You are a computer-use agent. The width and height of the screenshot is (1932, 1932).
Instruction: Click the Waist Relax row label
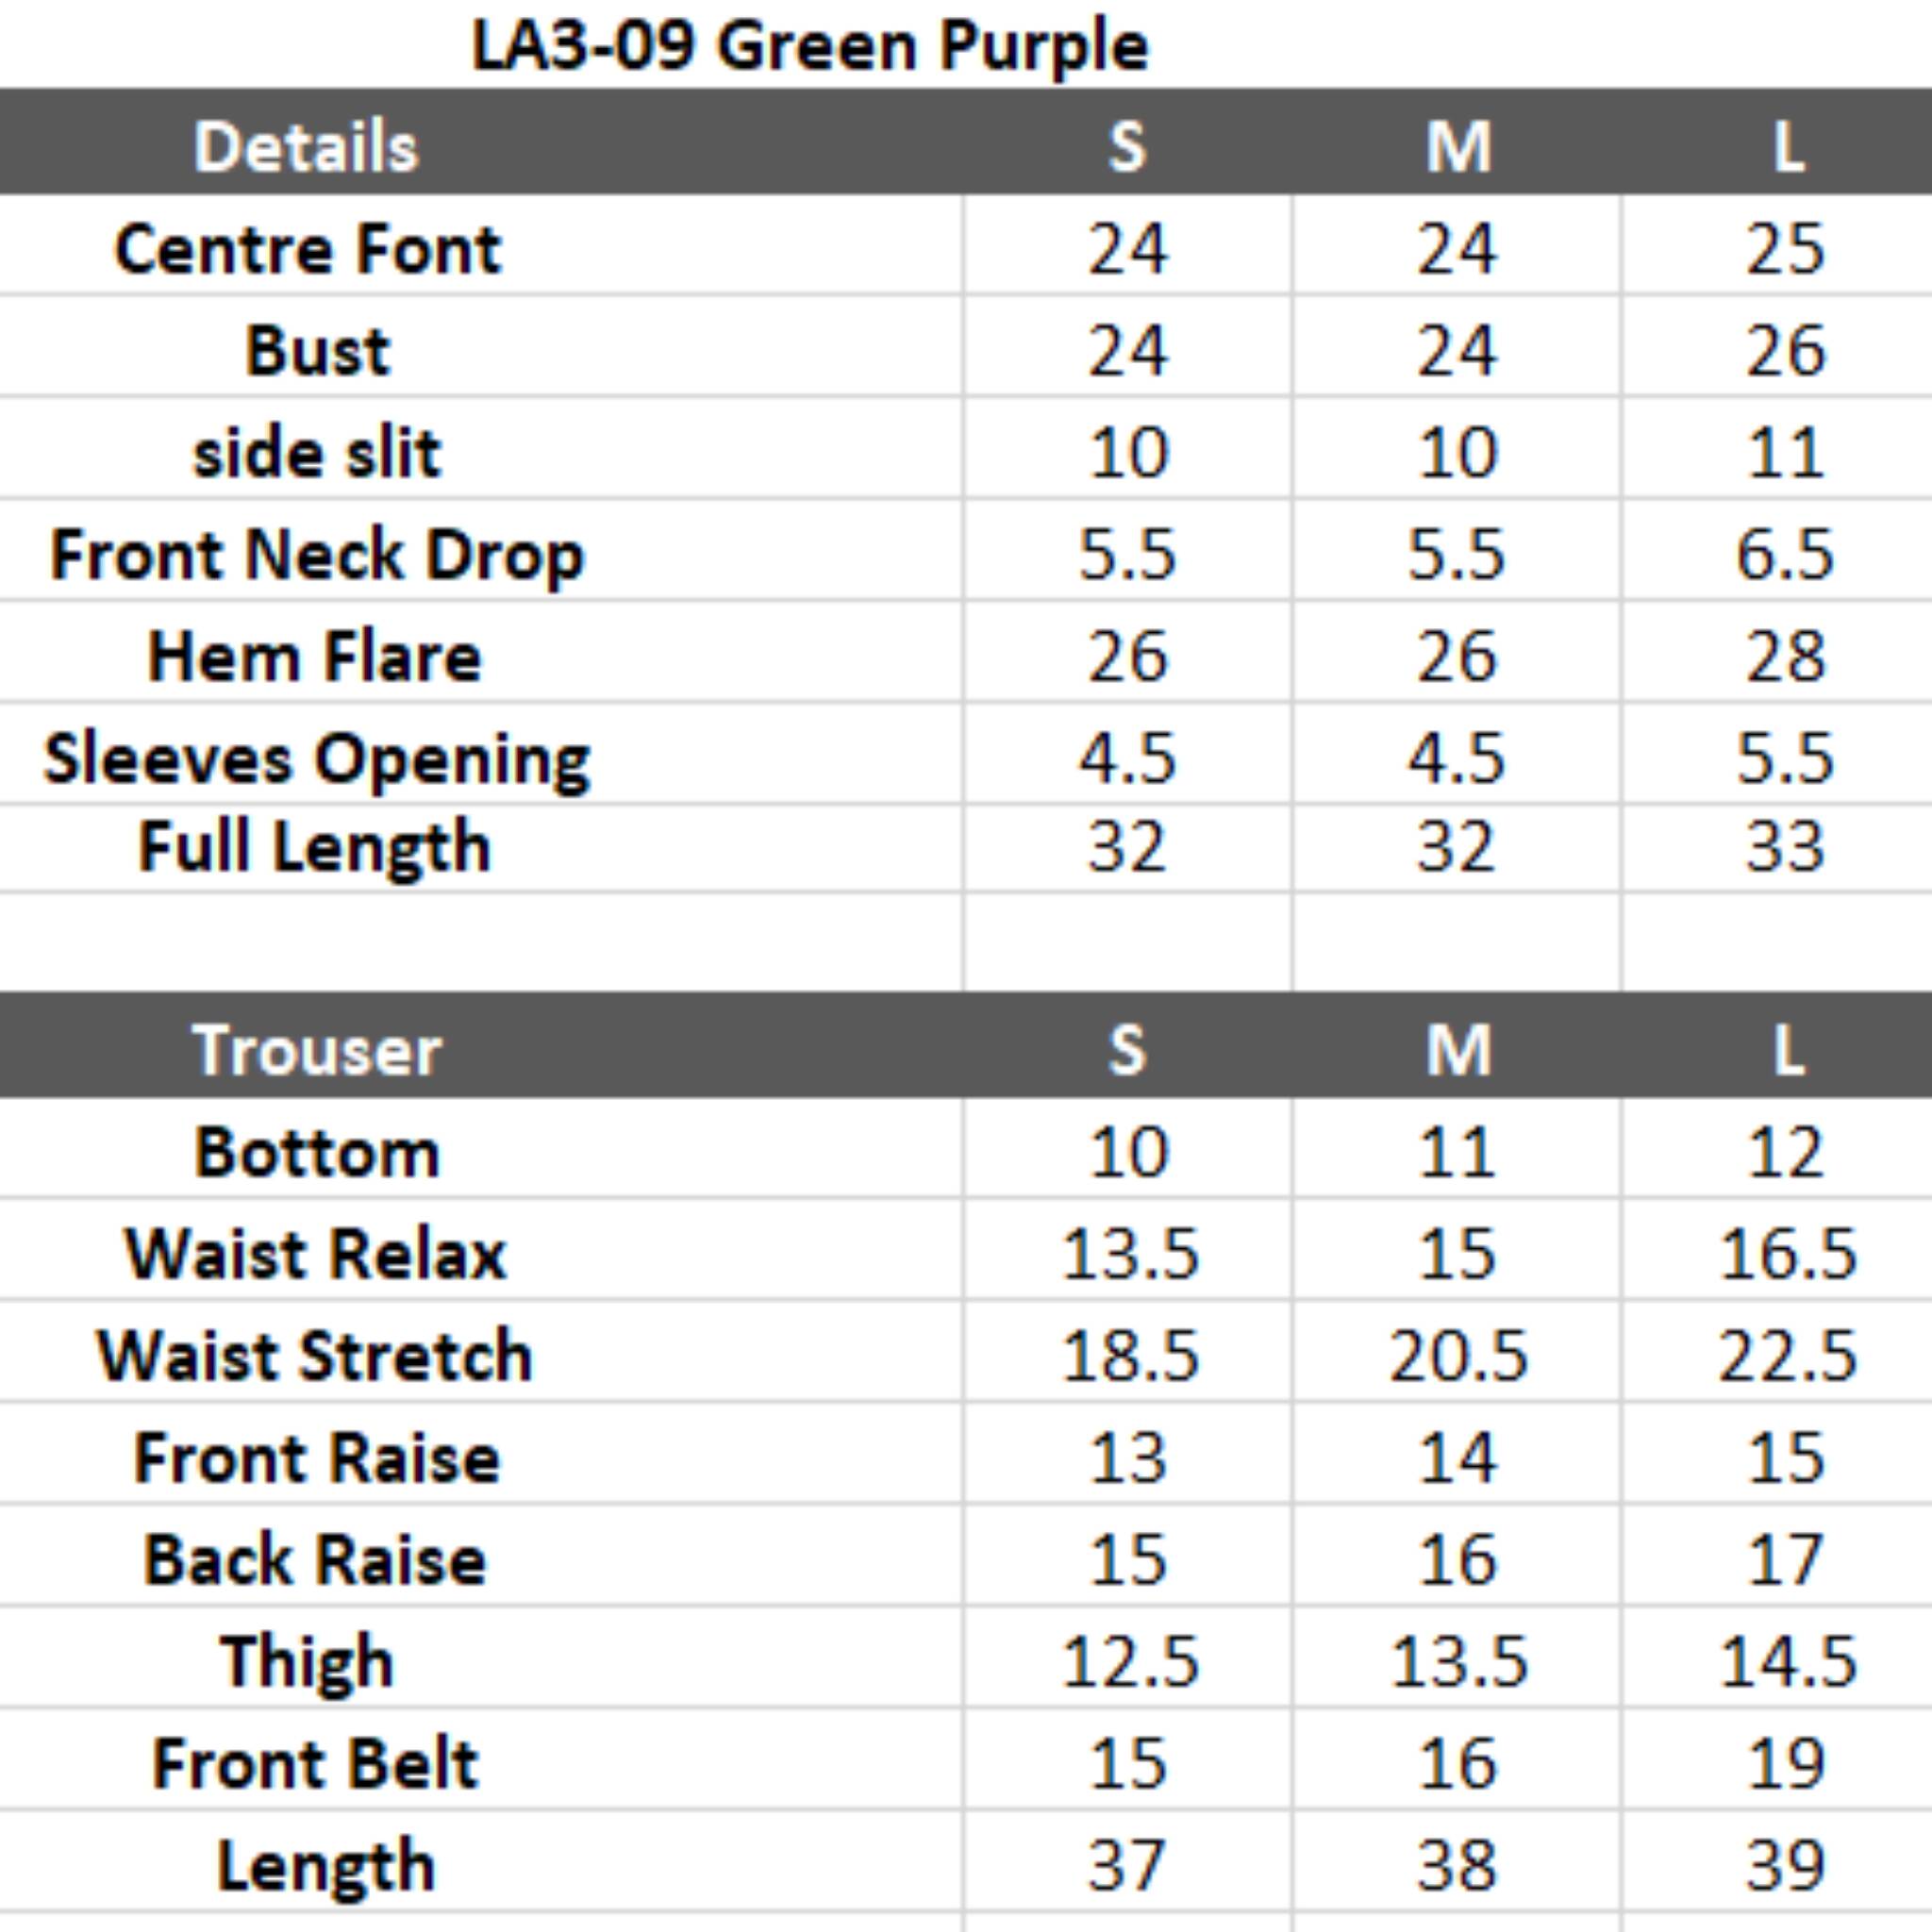point(316,1254)
